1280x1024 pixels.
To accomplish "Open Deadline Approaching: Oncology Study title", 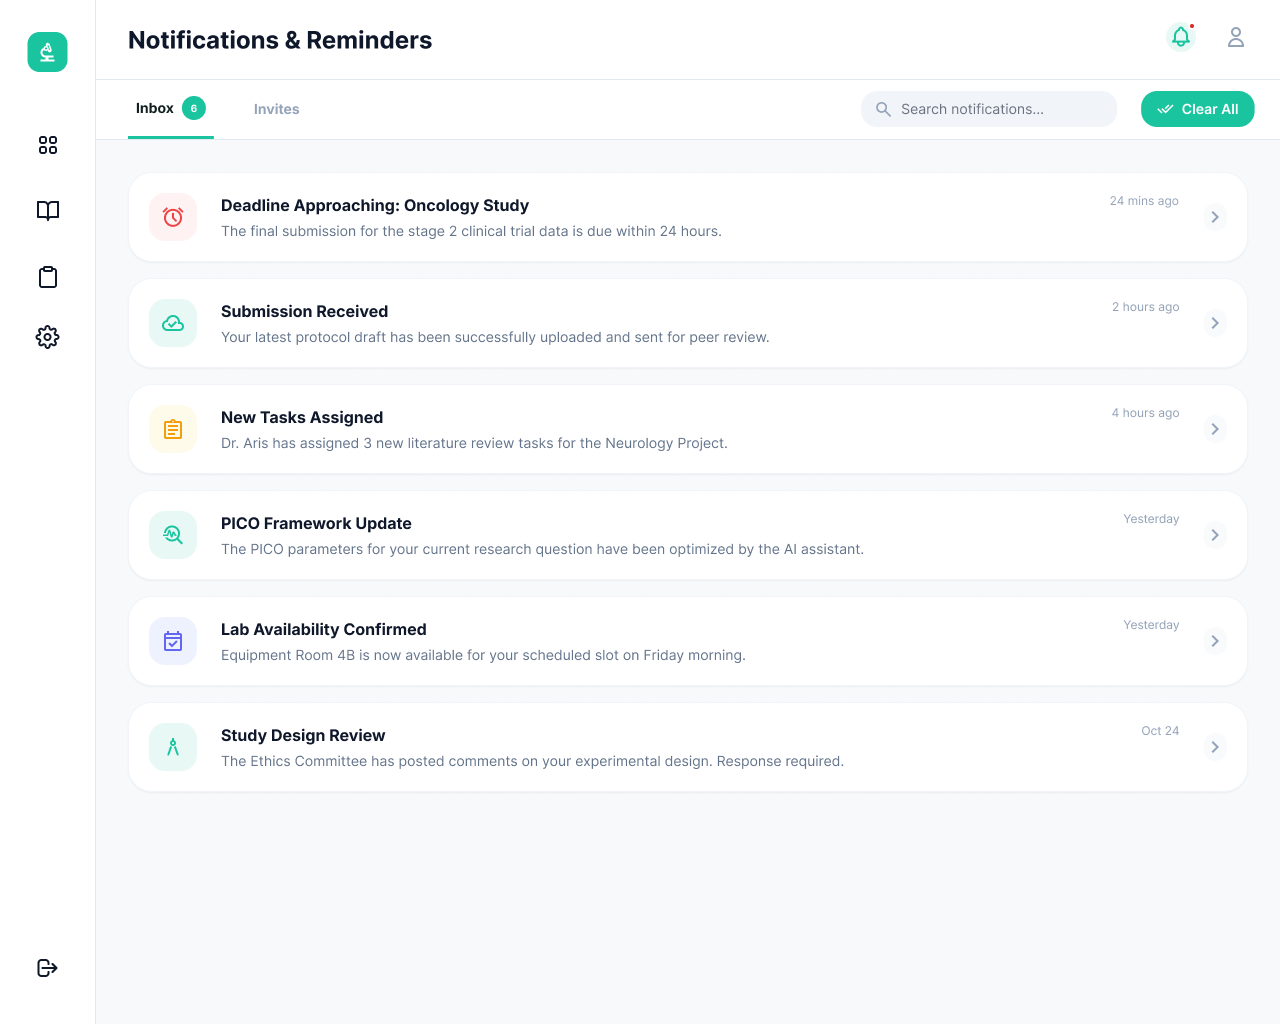I will coord(375,205).
